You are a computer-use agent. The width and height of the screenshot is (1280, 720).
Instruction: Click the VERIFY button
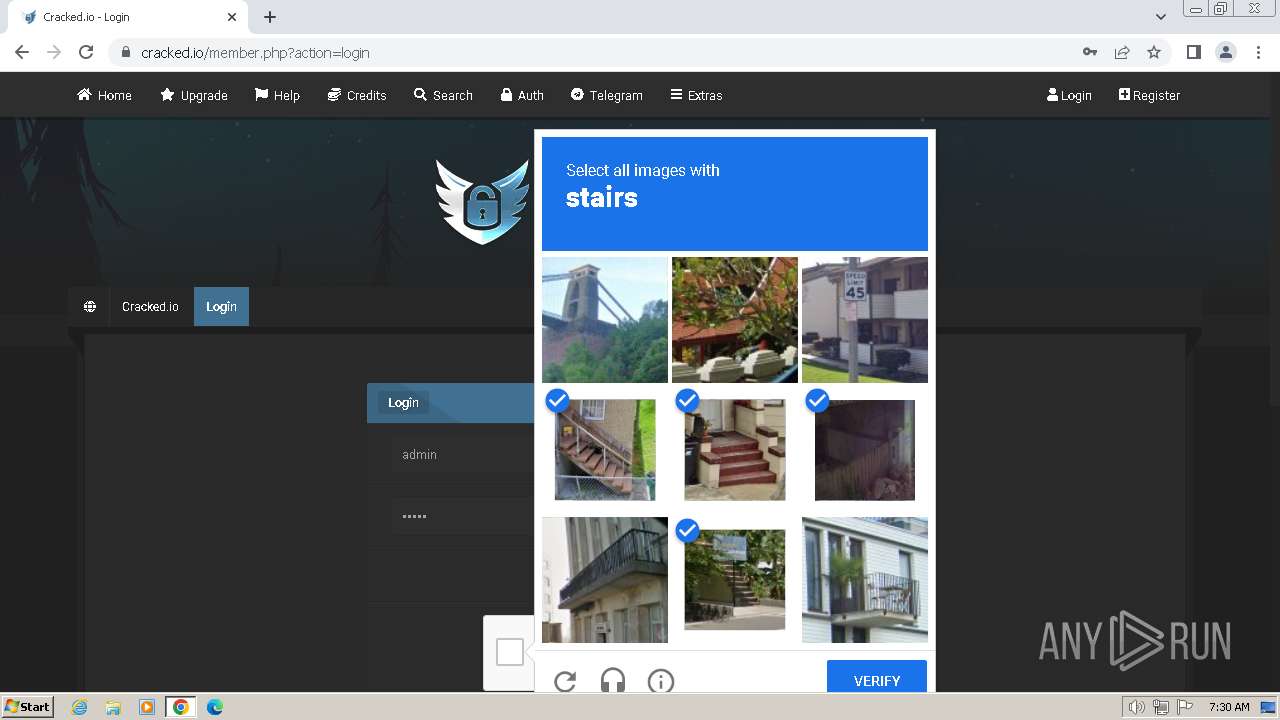point(877,677)
